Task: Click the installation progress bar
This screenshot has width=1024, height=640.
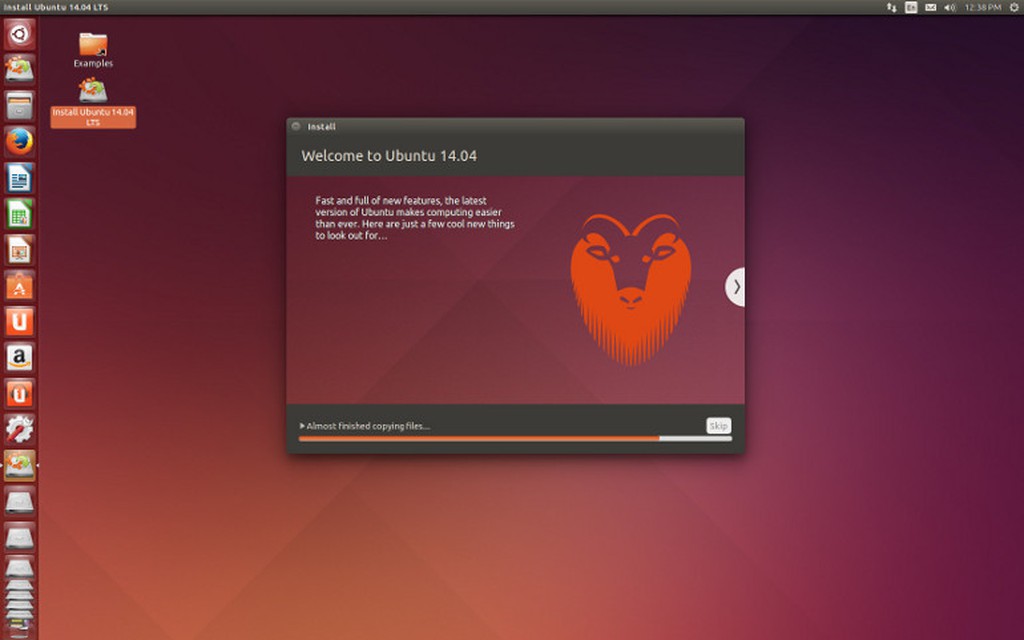Action: tap(515, 439)
